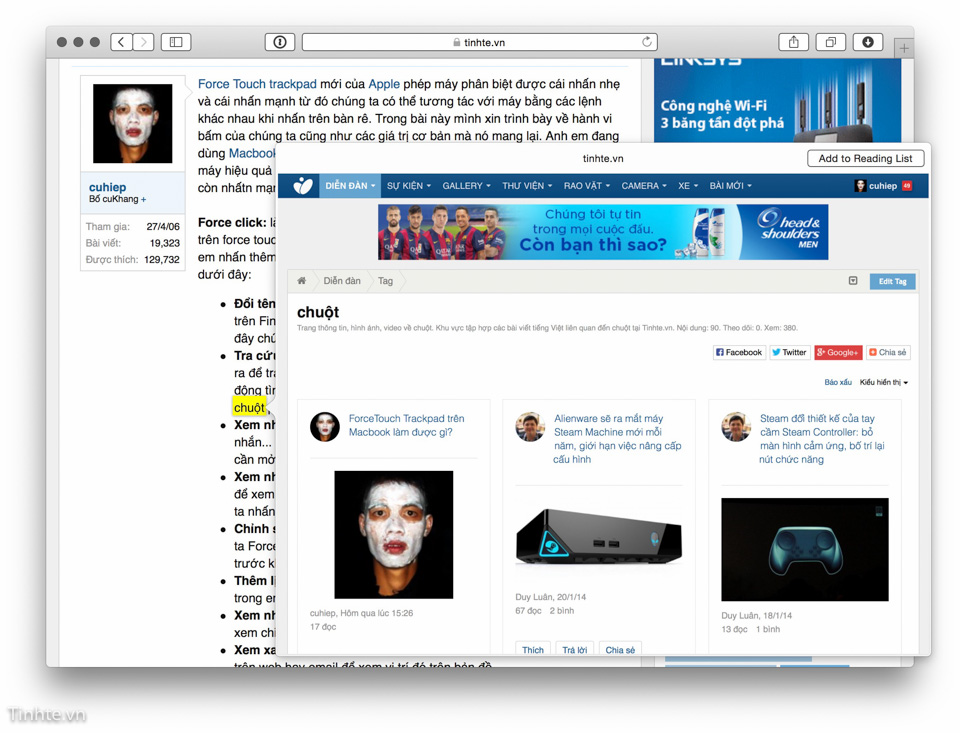Screen dimensions: 960x733
Task: Open the face-mask thumbnail in the ForceTouch card
Action: (394, 535)
